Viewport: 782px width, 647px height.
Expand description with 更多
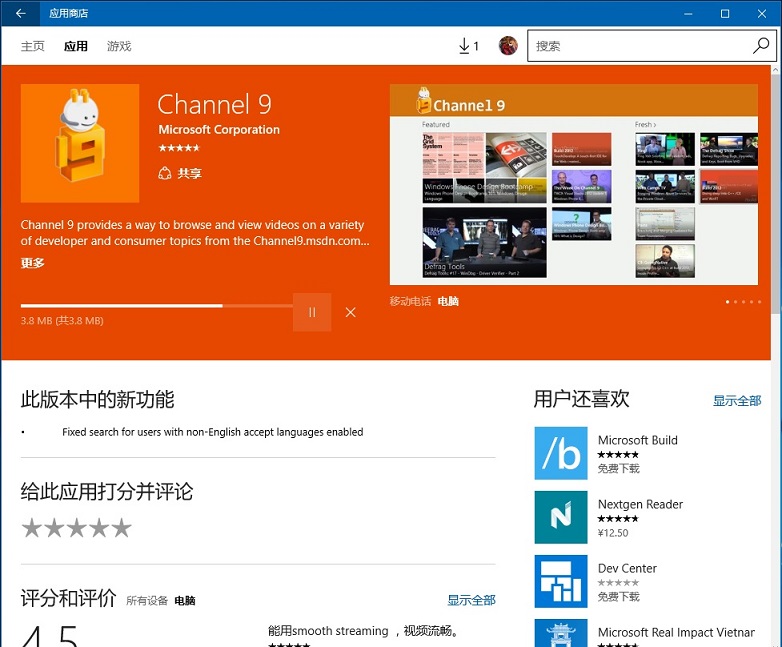33,263
